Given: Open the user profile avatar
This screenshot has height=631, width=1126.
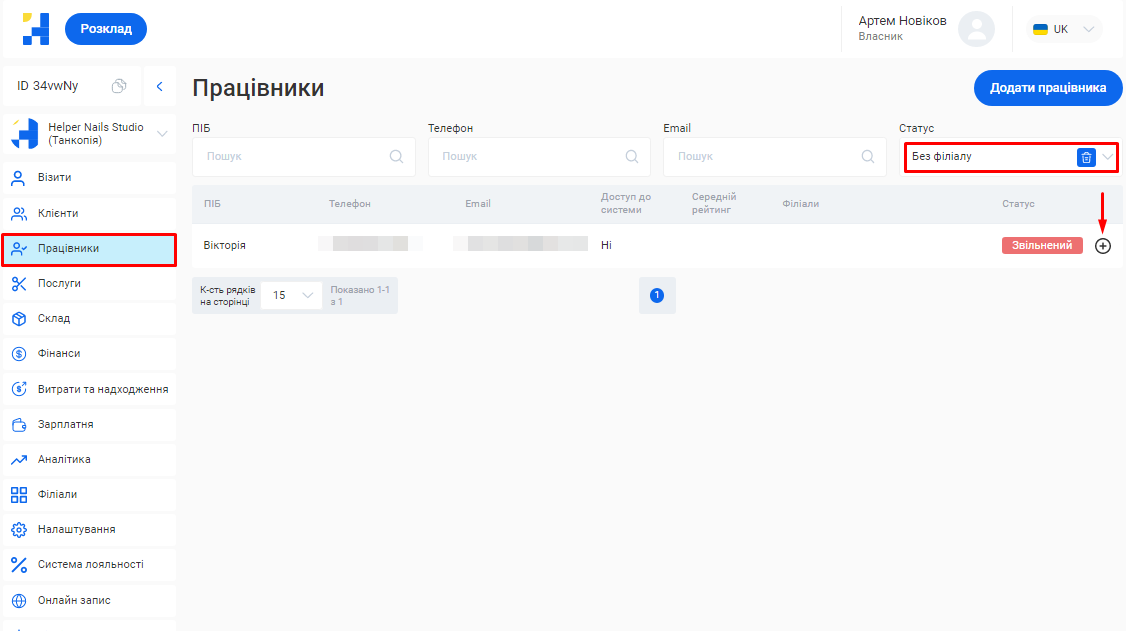Looking at the screenshot, I should pos(976,29).
